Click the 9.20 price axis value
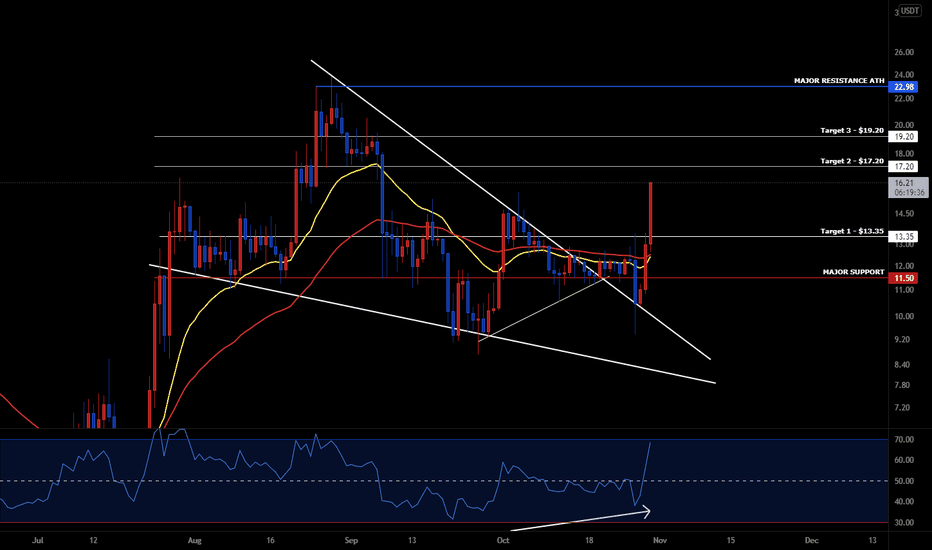 click(x=902, y=340)
